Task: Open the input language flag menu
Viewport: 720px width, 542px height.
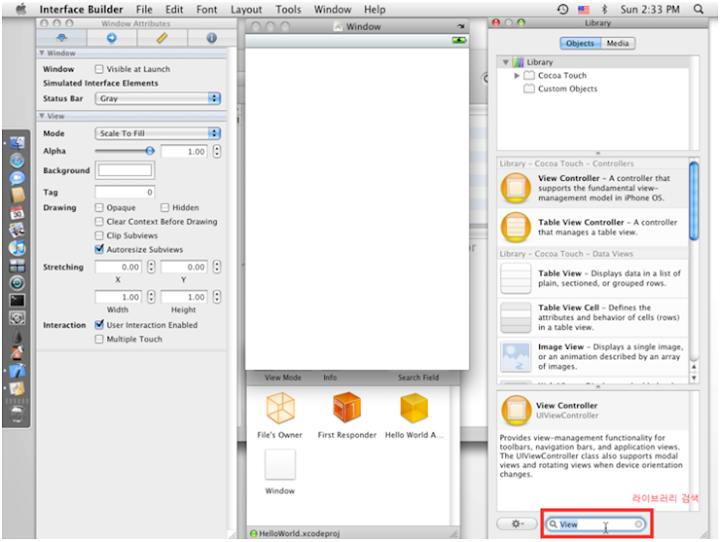Action: 584,9
